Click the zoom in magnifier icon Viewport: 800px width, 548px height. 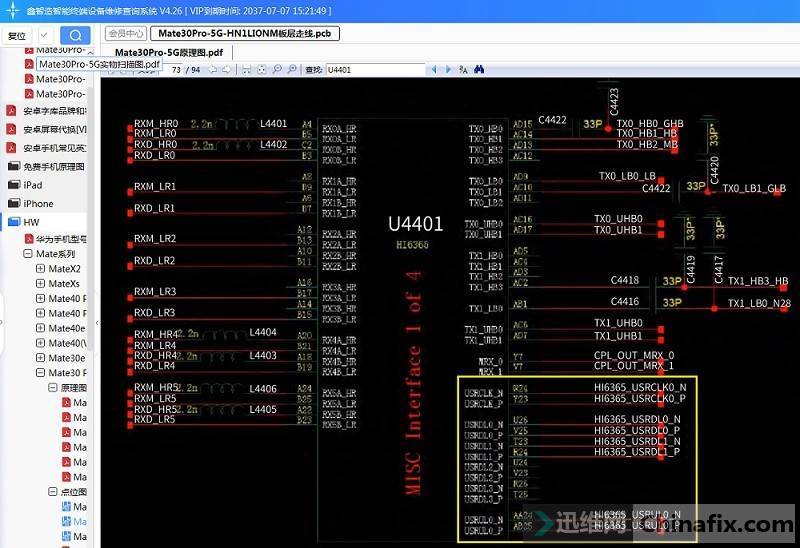292,69
